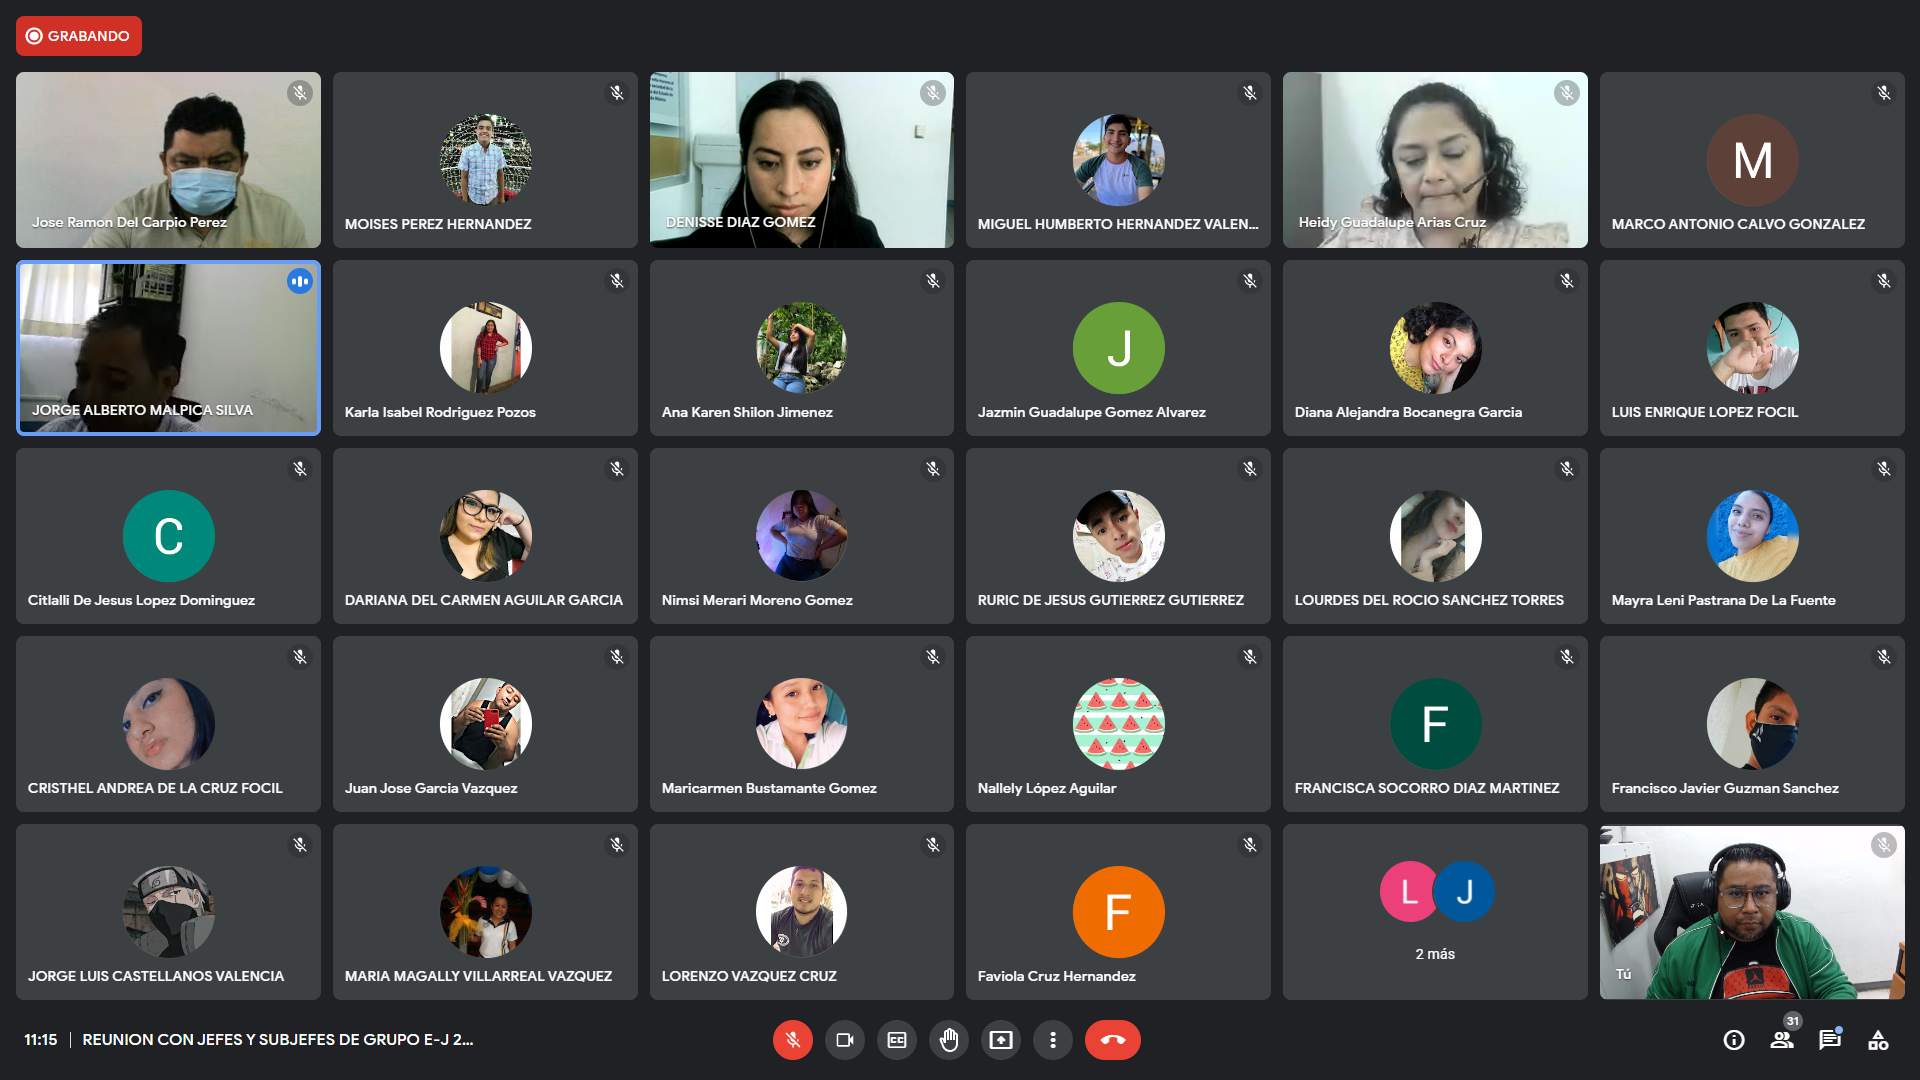
Task: Click muted mic icon on Karla Isabel tile
Action: [x=617, y=281]
